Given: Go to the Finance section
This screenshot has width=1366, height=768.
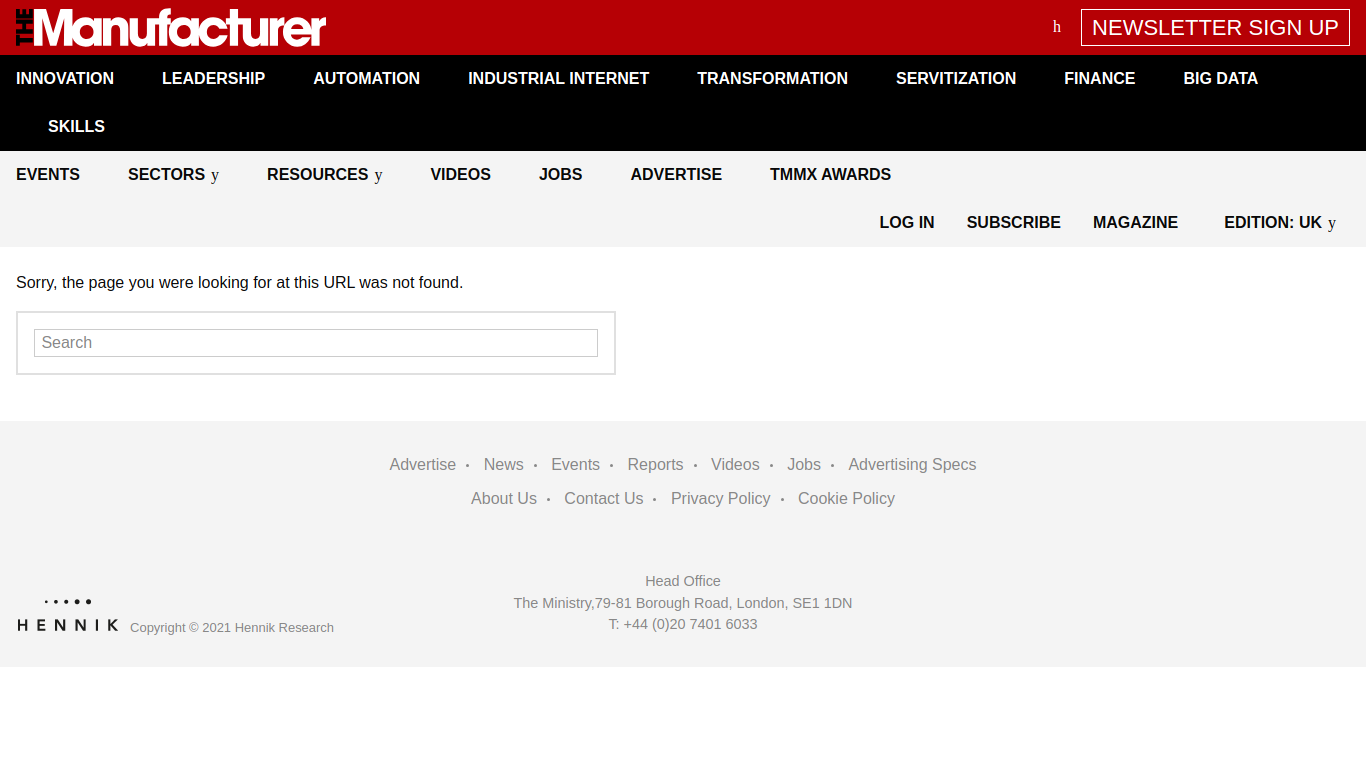Looking at the screenshot, I should tap(1099, 78).
